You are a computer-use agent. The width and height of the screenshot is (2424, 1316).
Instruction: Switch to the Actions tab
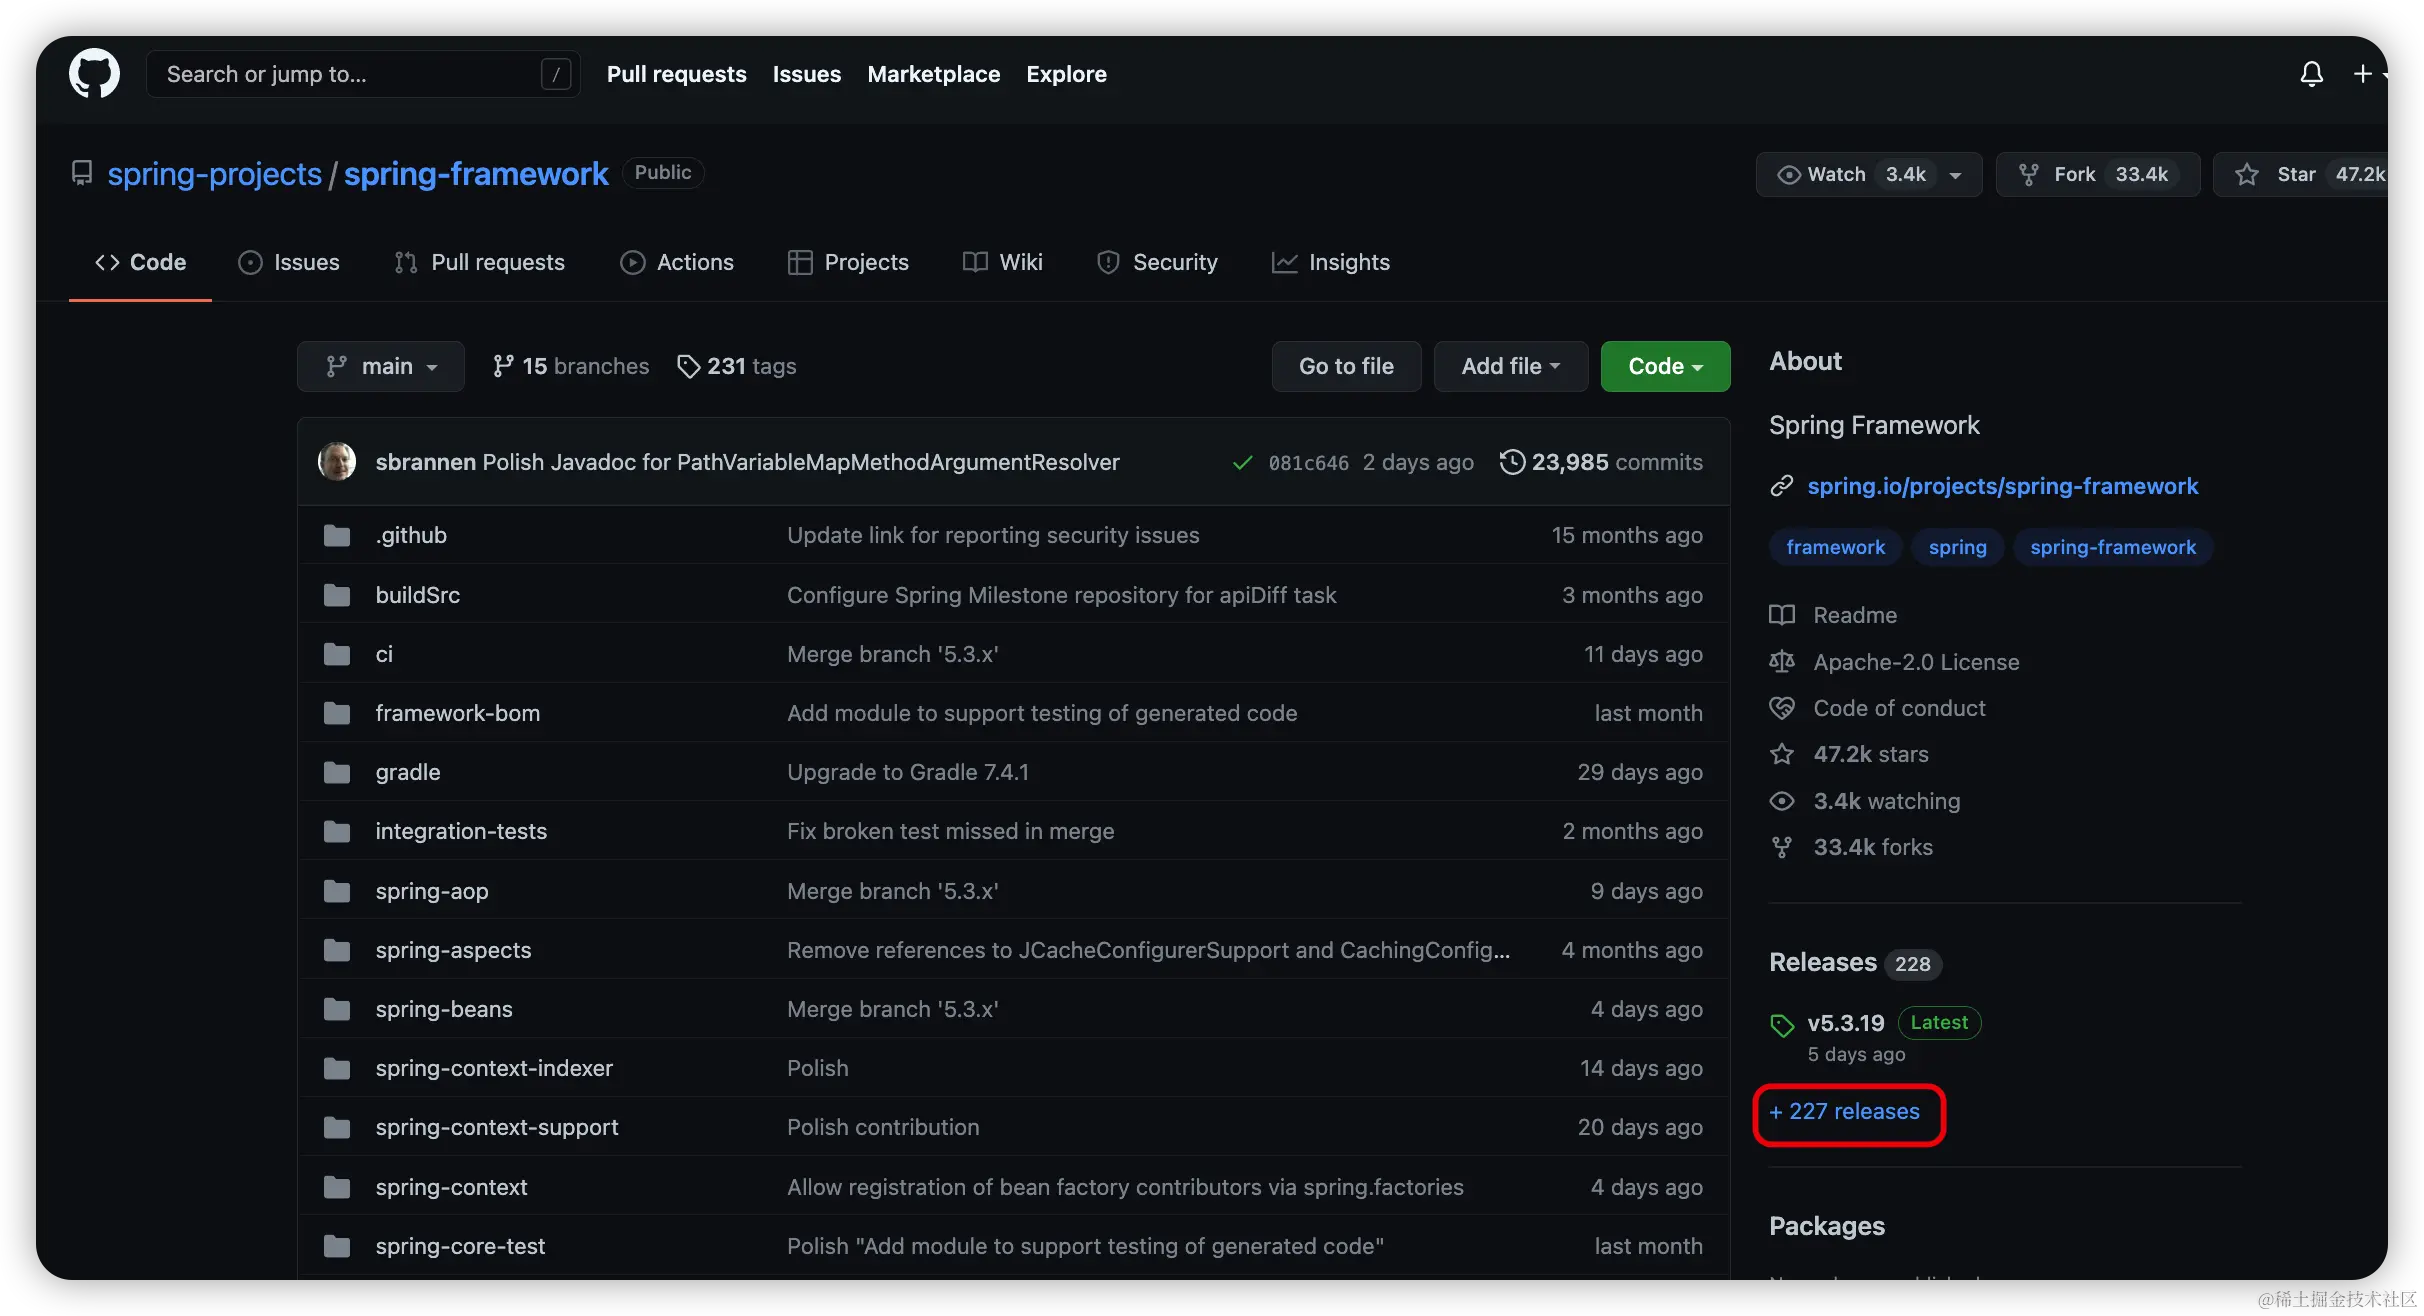pyautogui.click(x=677, y=262)
